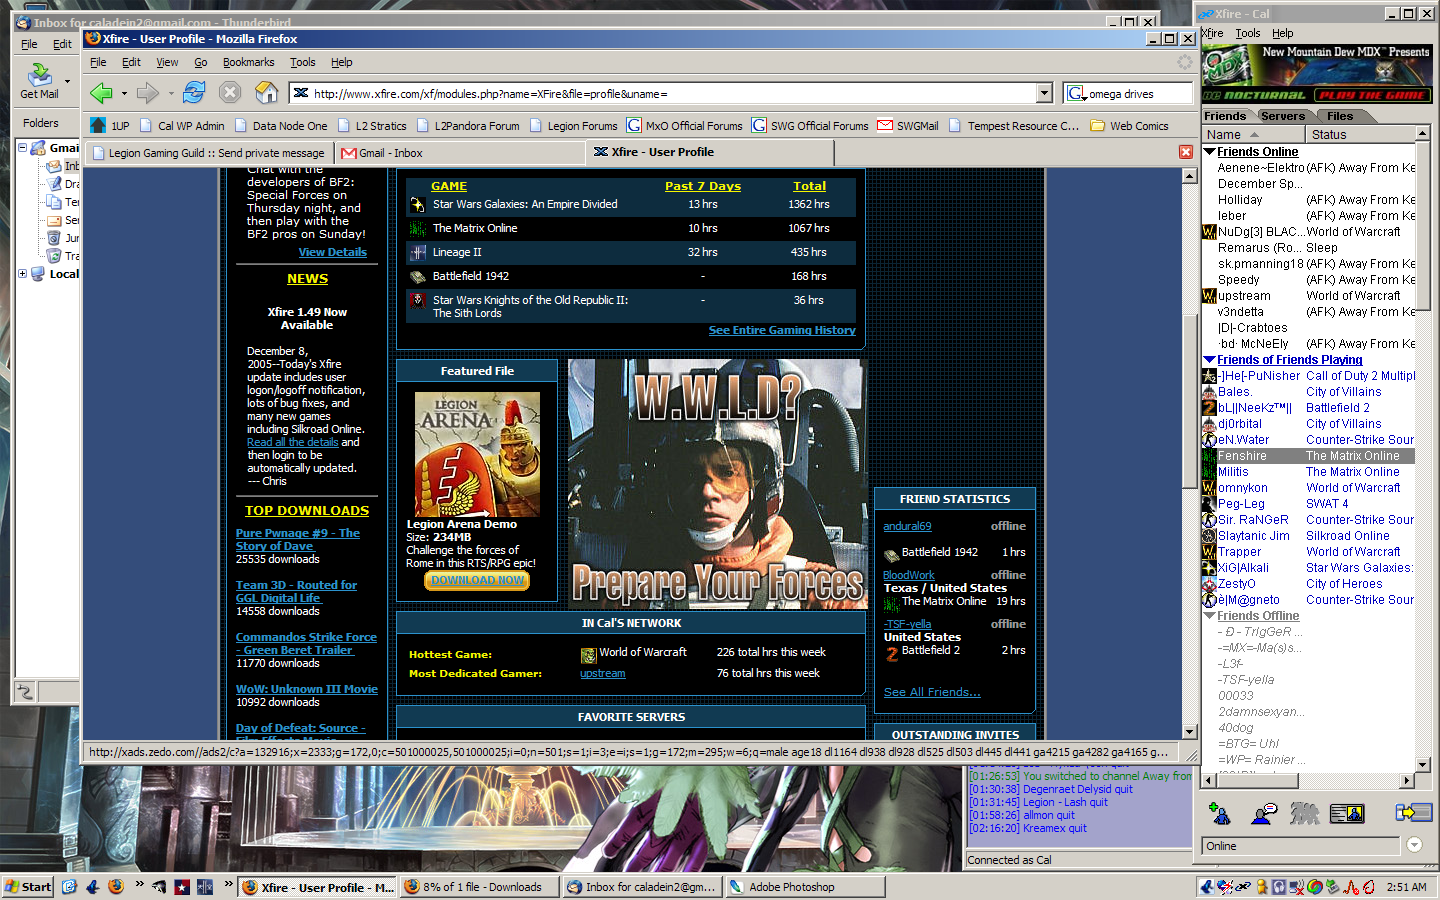Click the DOWNLOAD NOW button
Viewport: 1440px width, 900px height.
pos(477,580)
